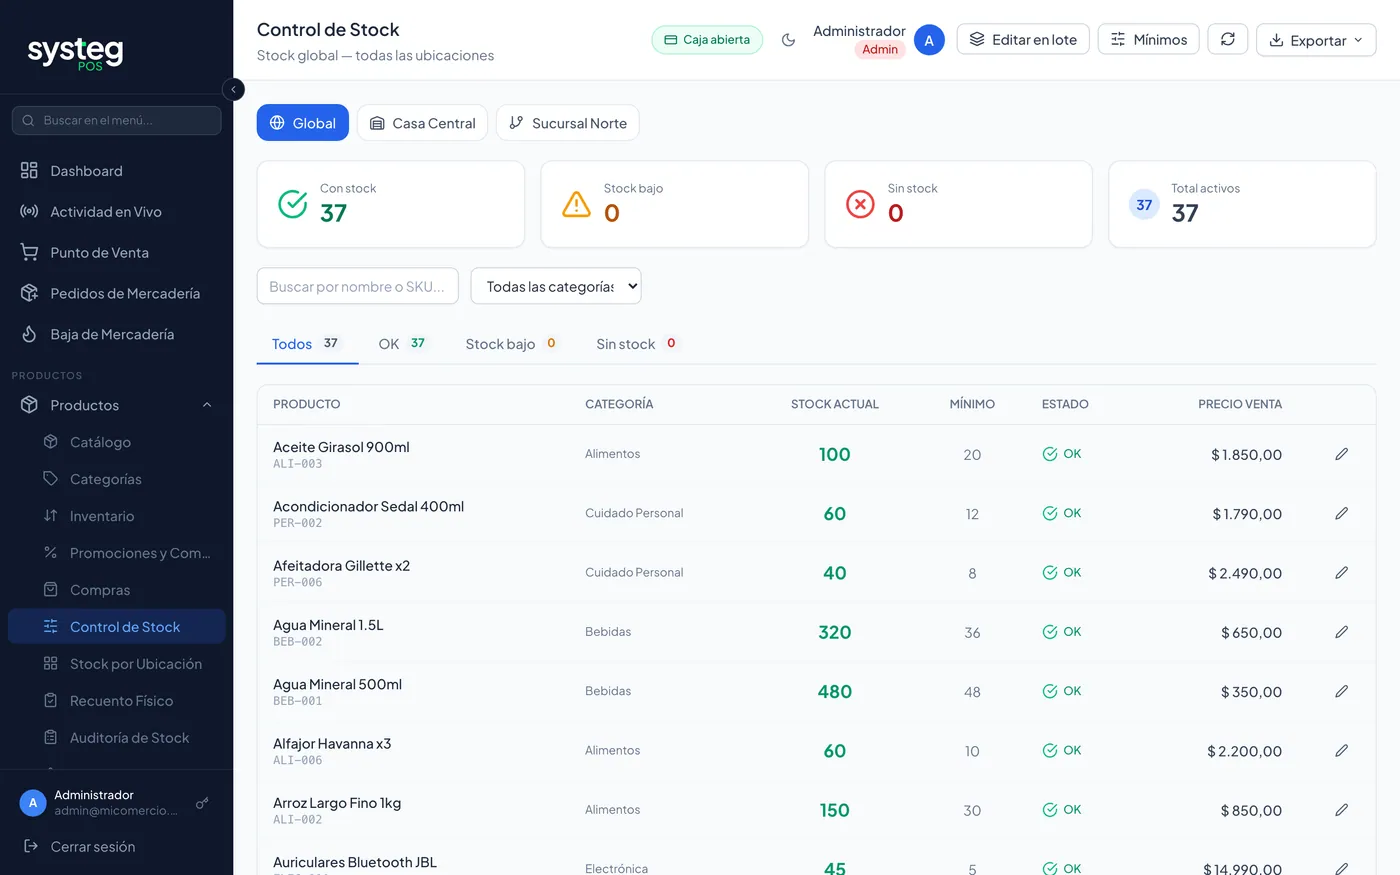Viewport: 1400px width, 875px height.
Task: Edit Afeitadora Gillette x2 pencil icon
Action: (1341, 573)
